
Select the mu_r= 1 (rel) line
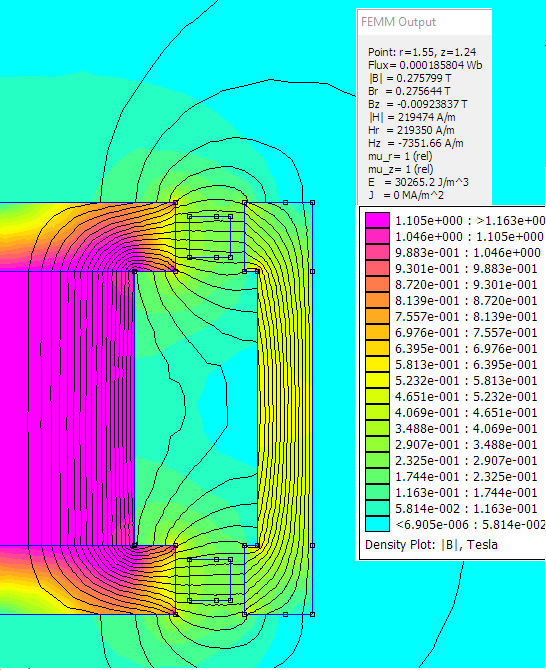[x=400, y=156]
